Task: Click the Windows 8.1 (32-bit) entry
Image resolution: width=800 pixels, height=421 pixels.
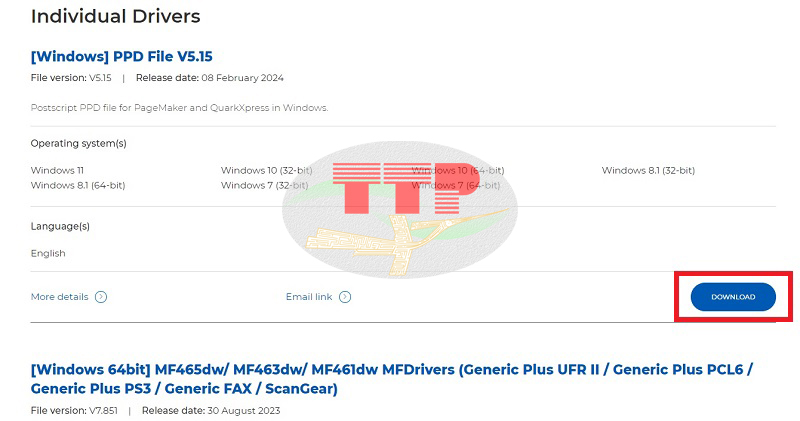Action: (648, 170)
